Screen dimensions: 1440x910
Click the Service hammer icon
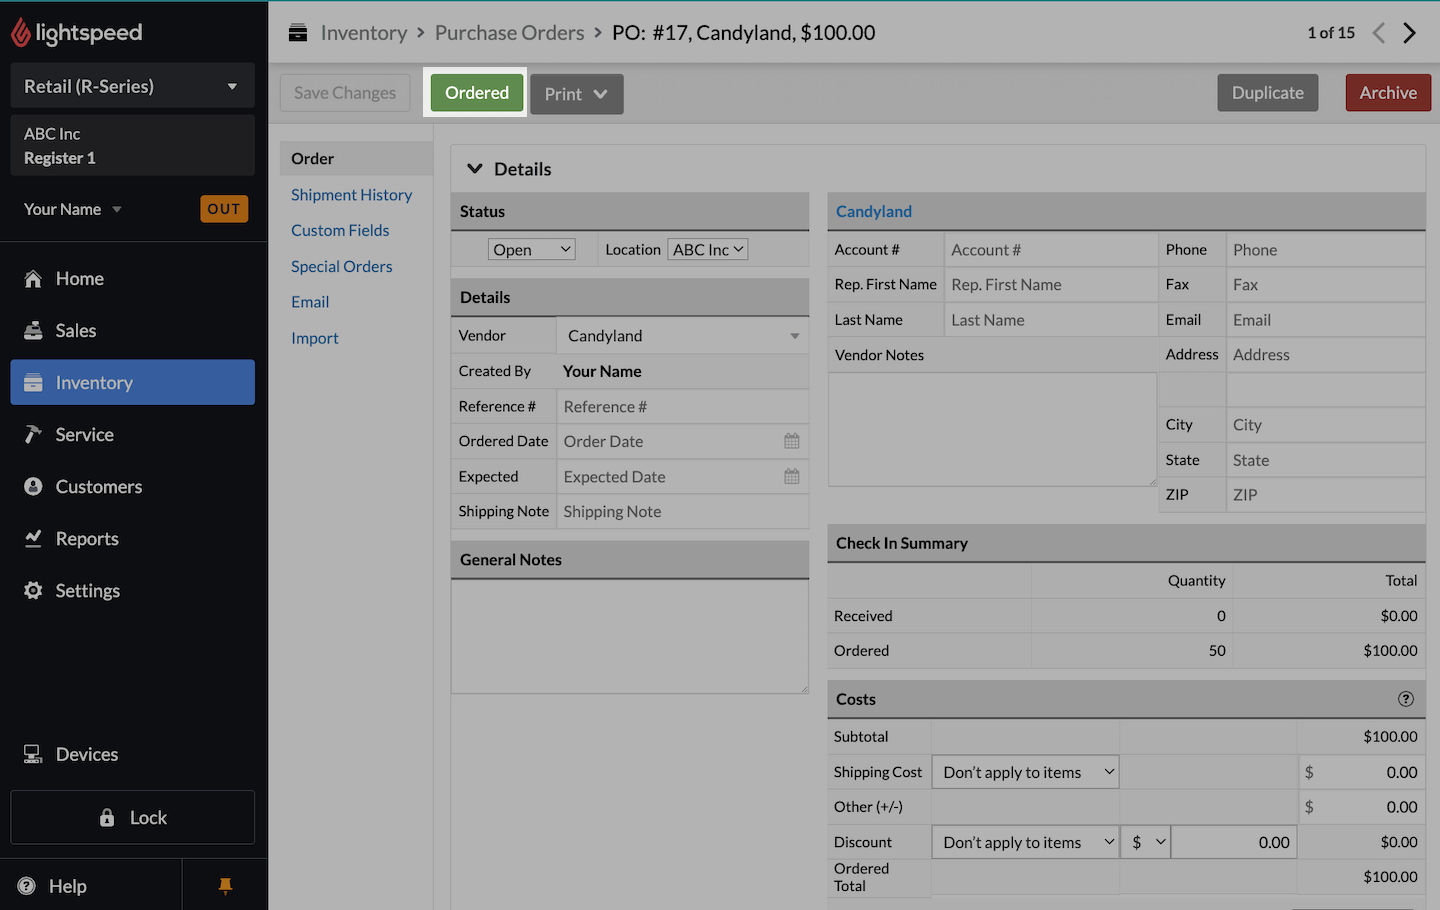(x=33, y=435)
